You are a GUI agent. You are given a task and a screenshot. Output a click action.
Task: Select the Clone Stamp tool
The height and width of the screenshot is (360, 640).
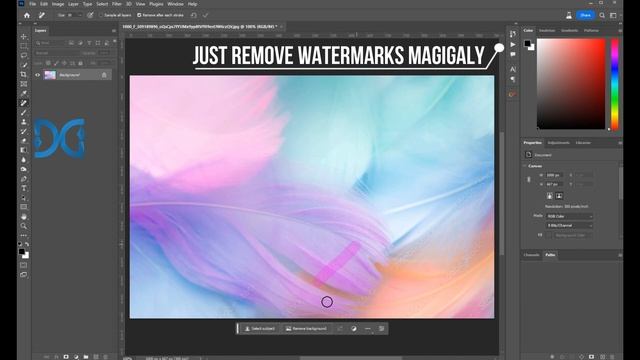[24, 122]
